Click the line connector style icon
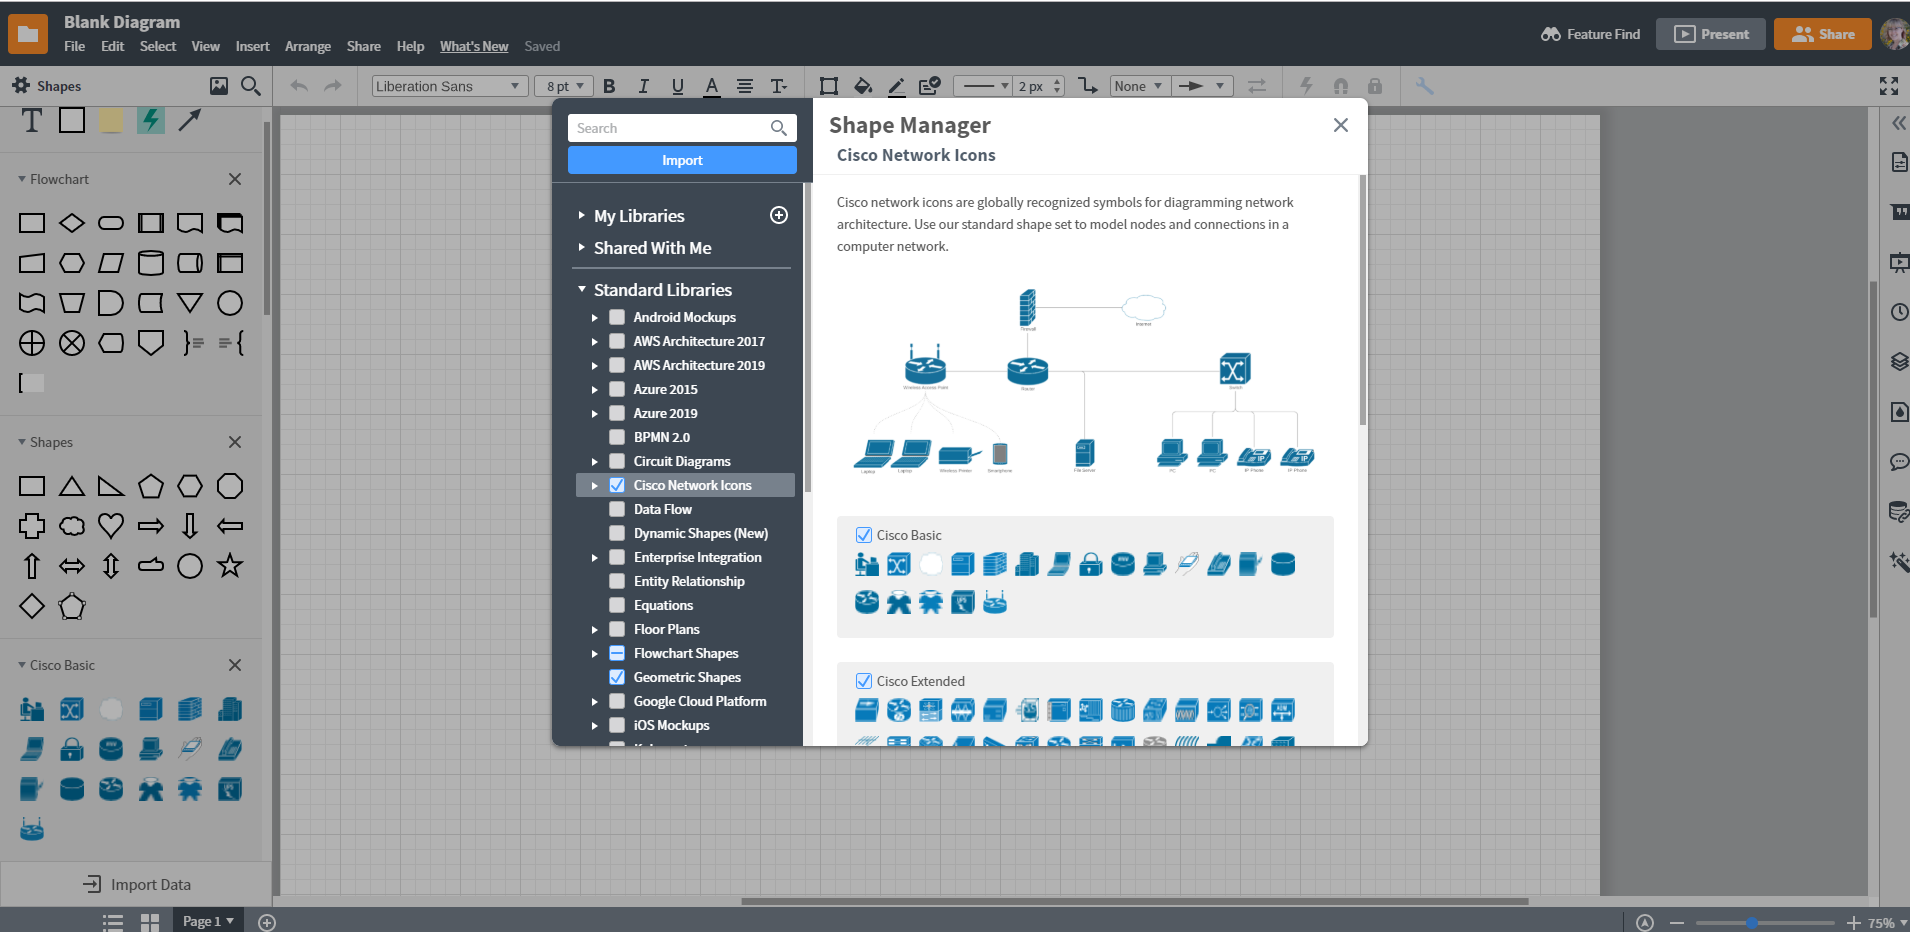Viewport: 1910px width, 932px height. click(x=1088, y=86)
